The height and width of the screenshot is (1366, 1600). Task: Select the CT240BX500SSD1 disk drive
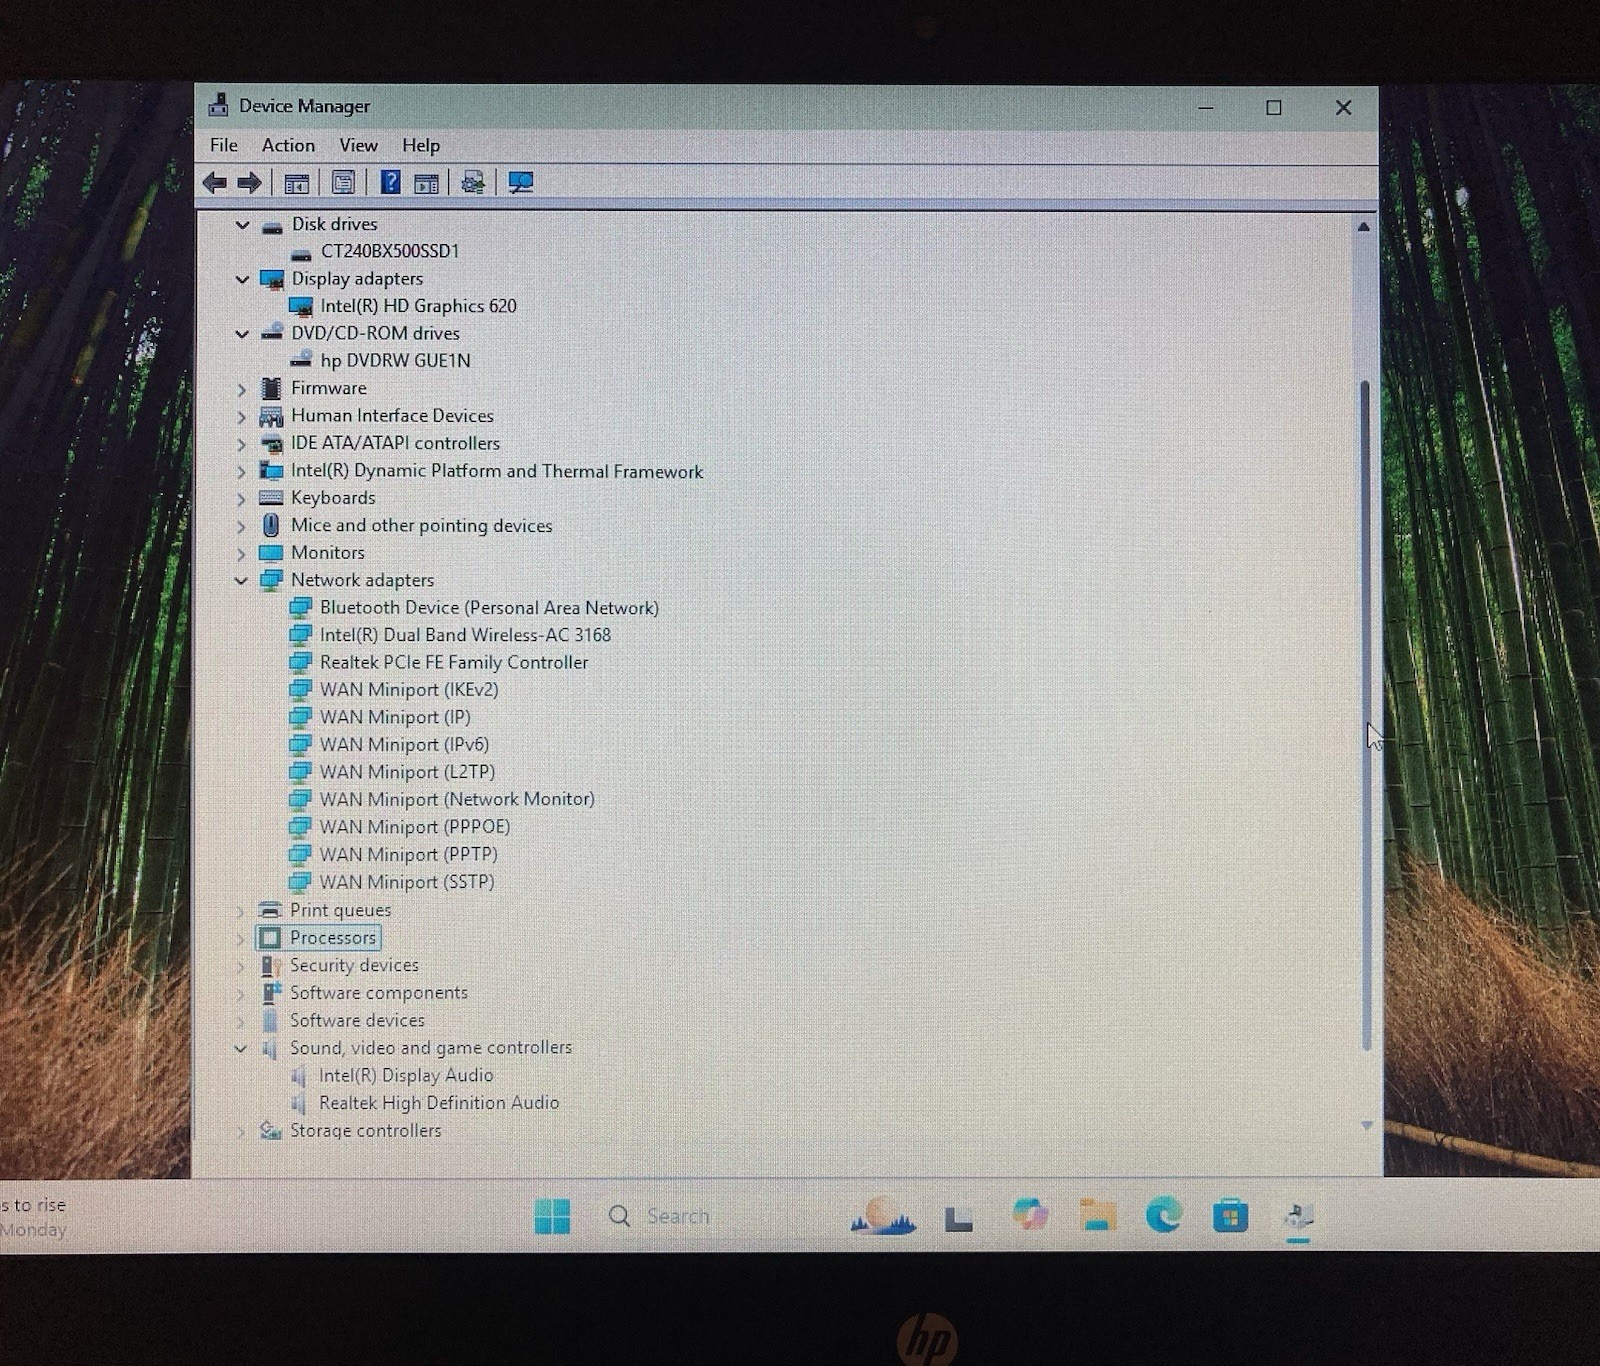click(x=390, y=251)
